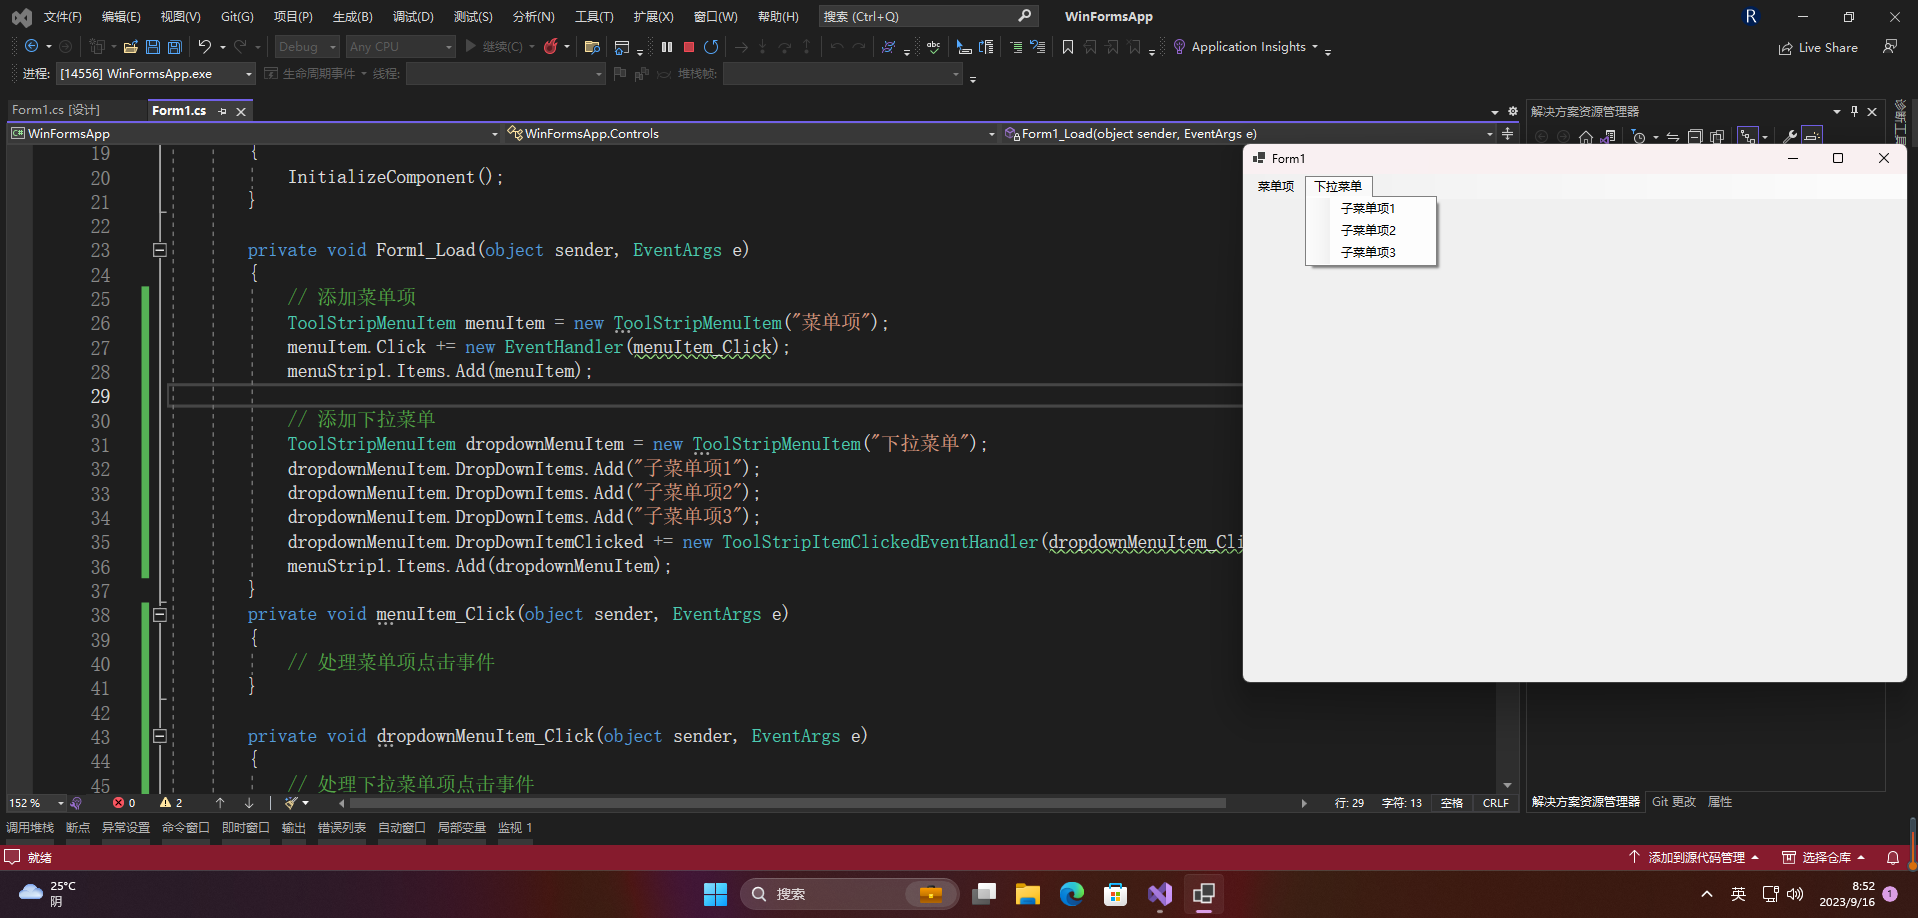Click the code cleanup broom icon
This screenshot has width=1918, height=918.
pos(291,803)
